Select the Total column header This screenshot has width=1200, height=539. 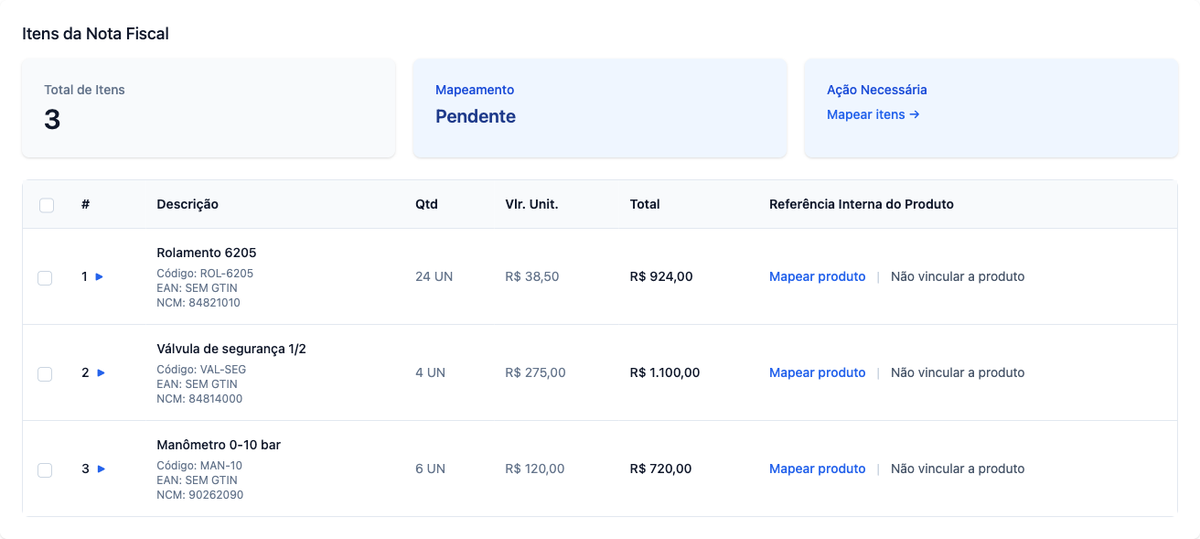(x=645, y=204)
